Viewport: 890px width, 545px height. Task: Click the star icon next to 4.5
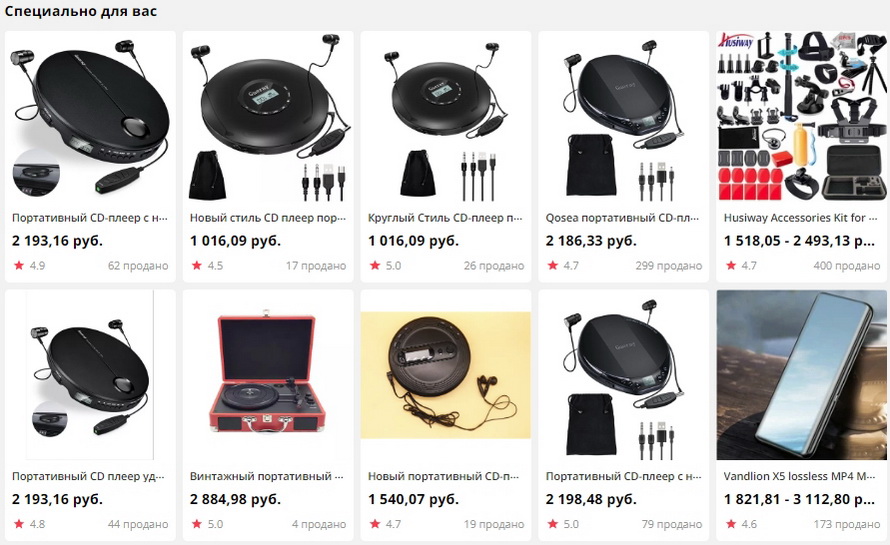tap(197, 265)
